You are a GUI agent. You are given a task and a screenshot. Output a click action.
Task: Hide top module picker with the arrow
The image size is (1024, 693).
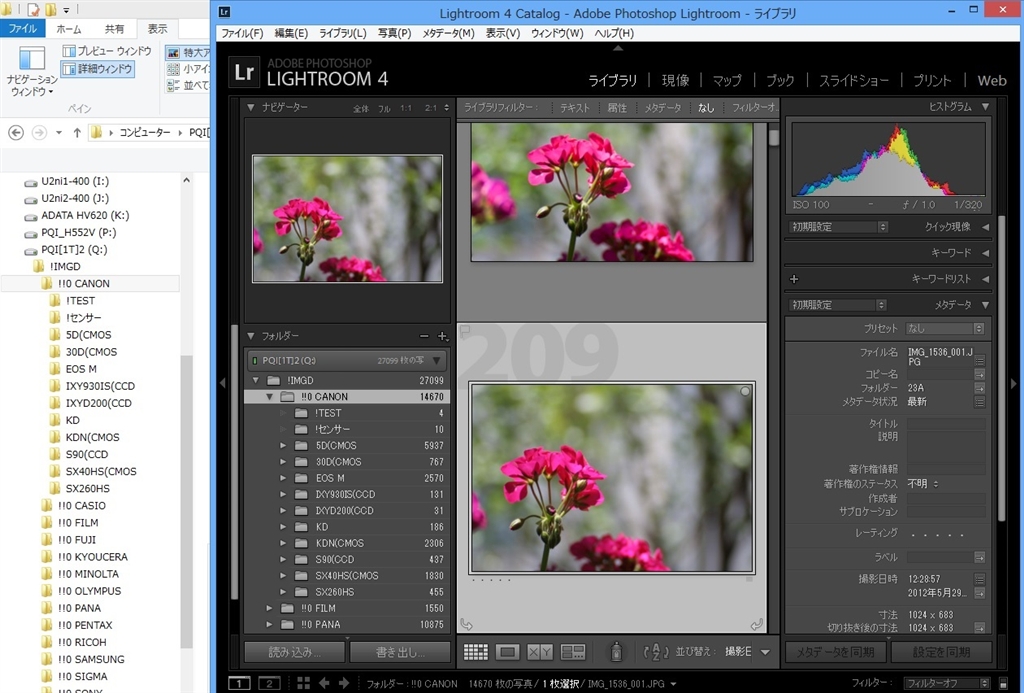click(x=618, y=48)
